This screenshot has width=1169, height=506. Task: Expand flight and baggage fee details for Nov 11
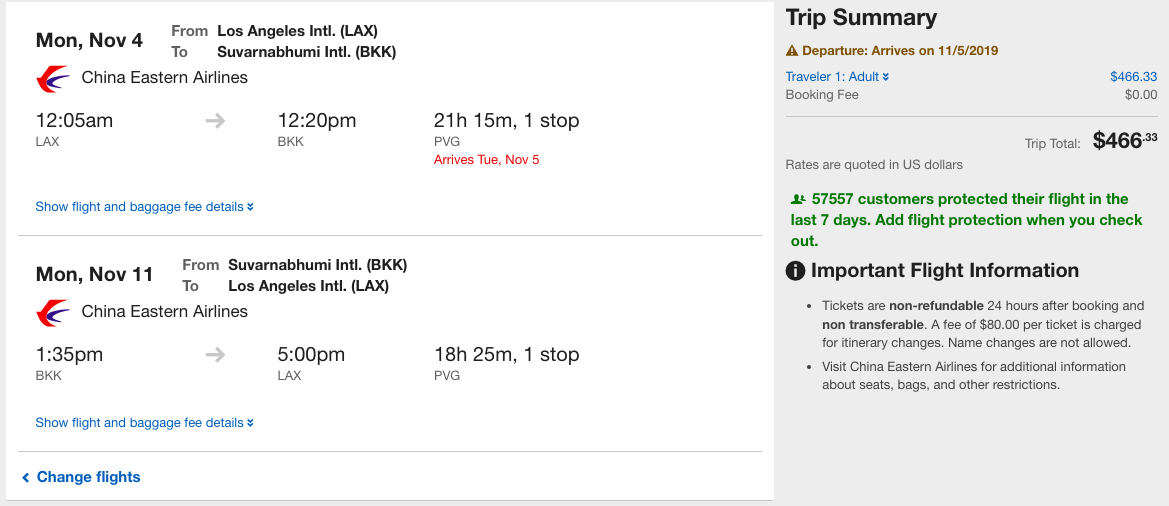point(144,423)
